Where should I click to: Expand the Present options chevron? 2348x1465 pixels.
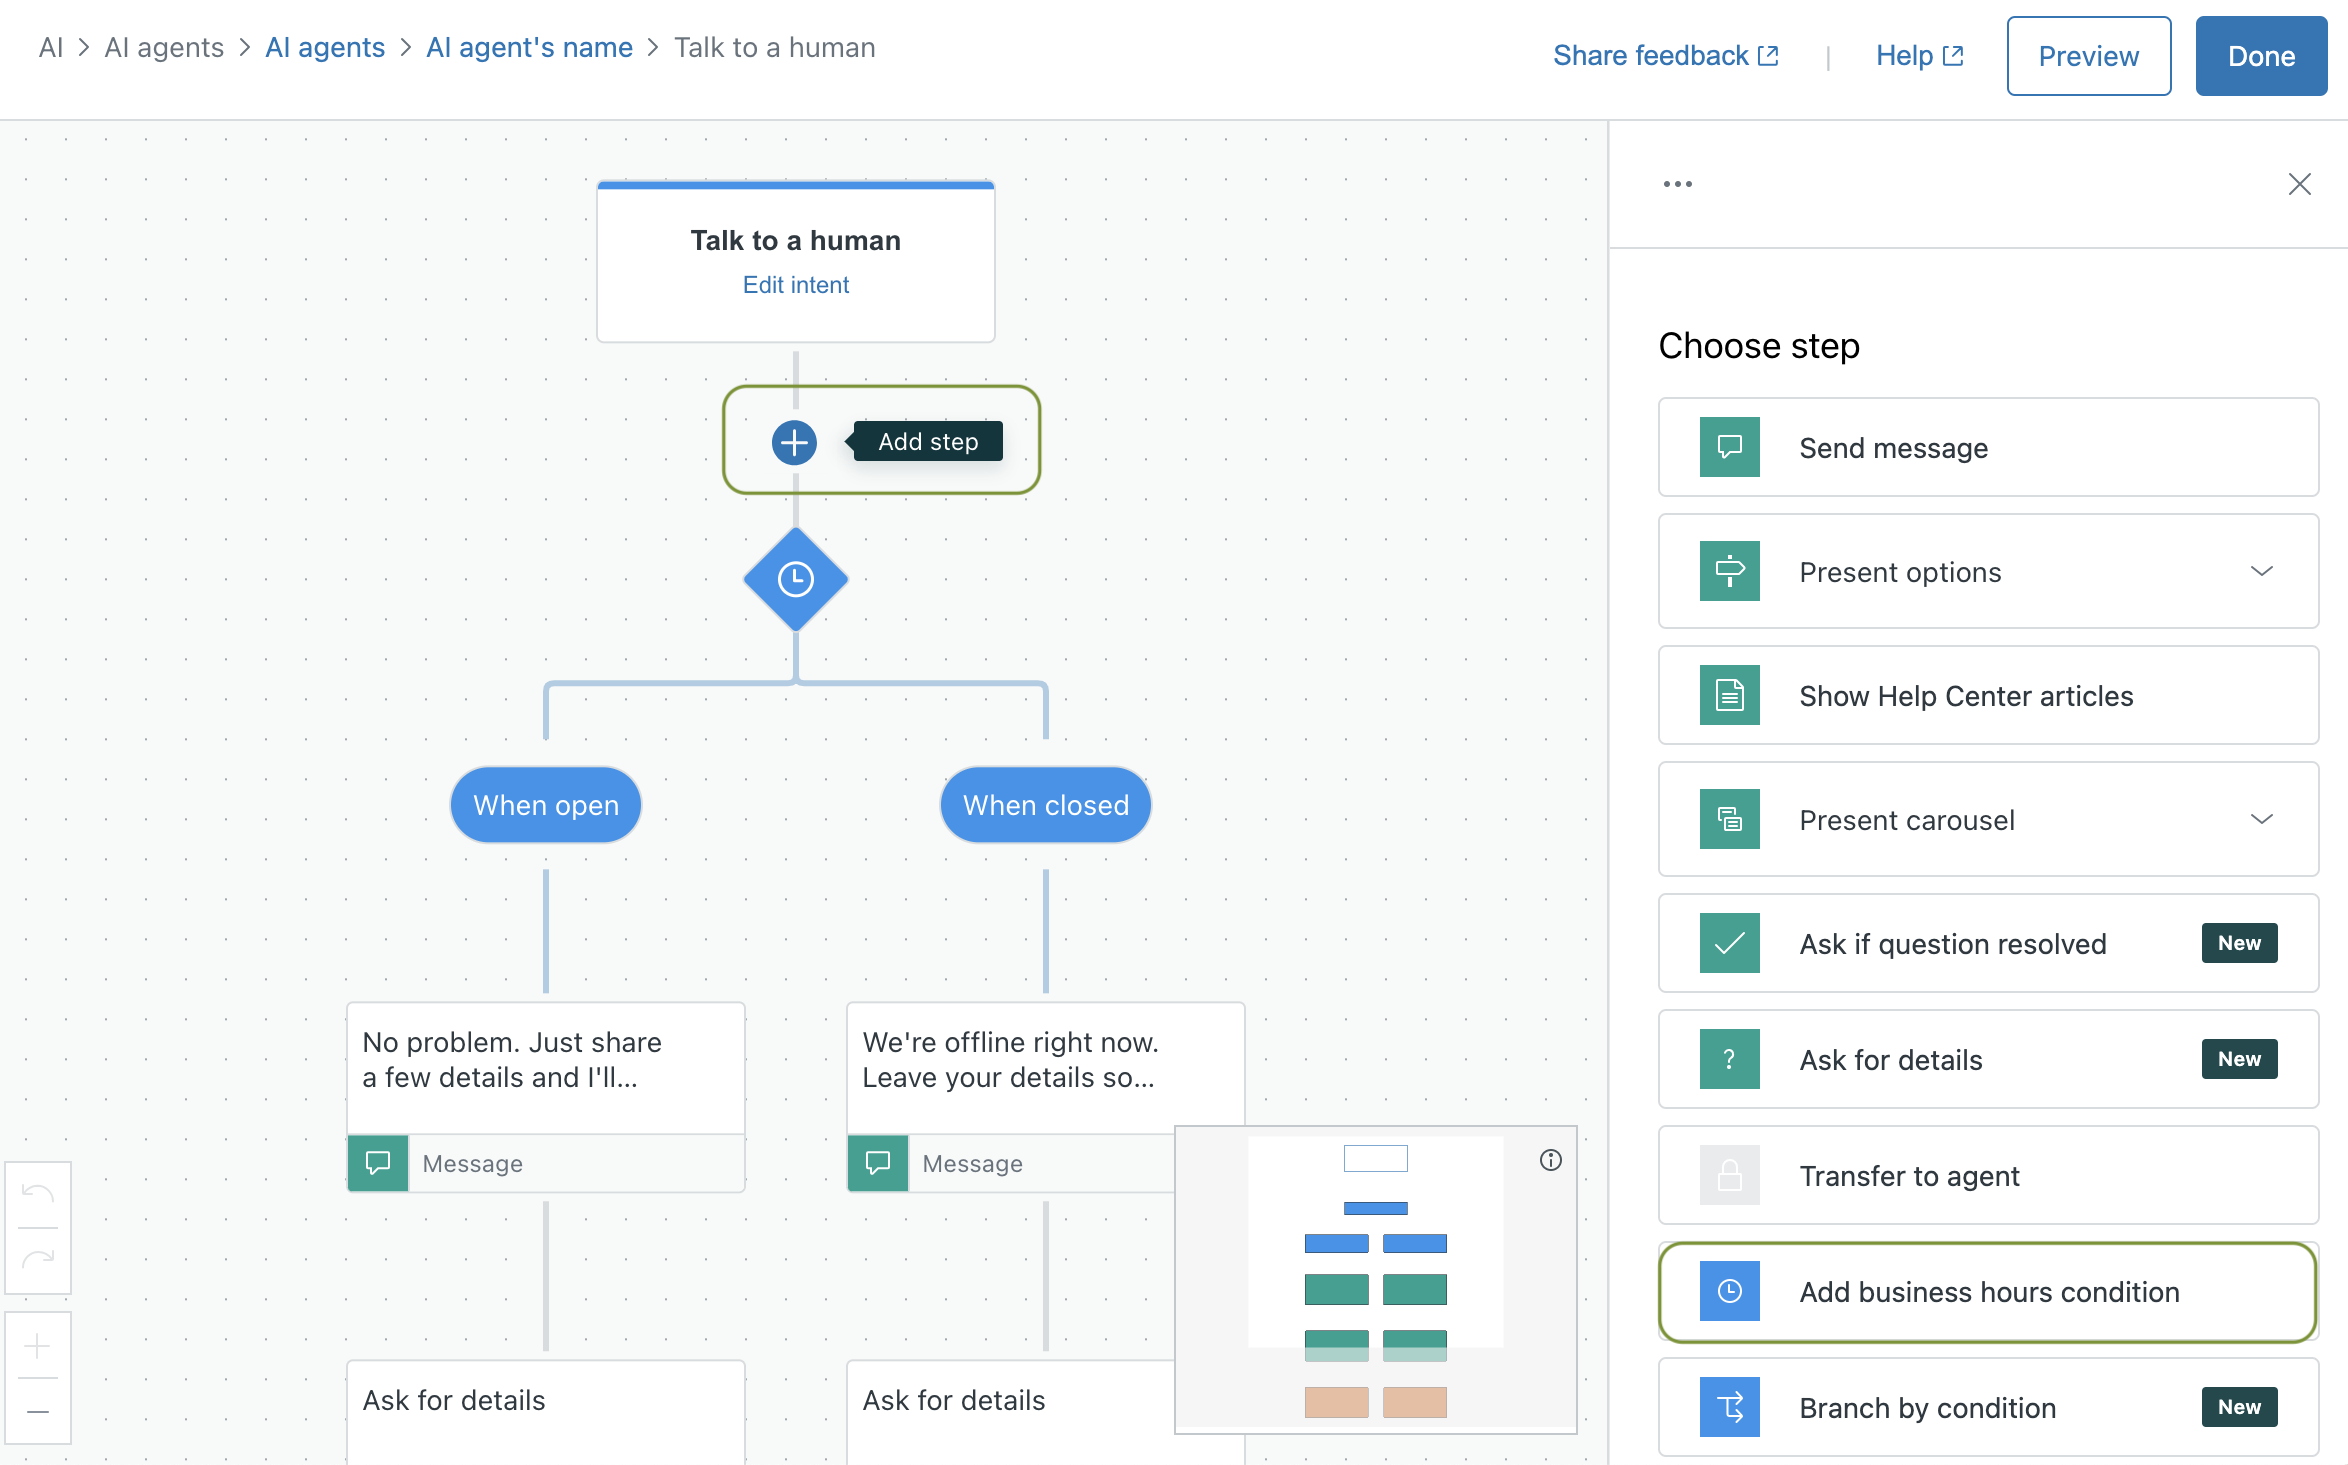(x=2261, y=571)
